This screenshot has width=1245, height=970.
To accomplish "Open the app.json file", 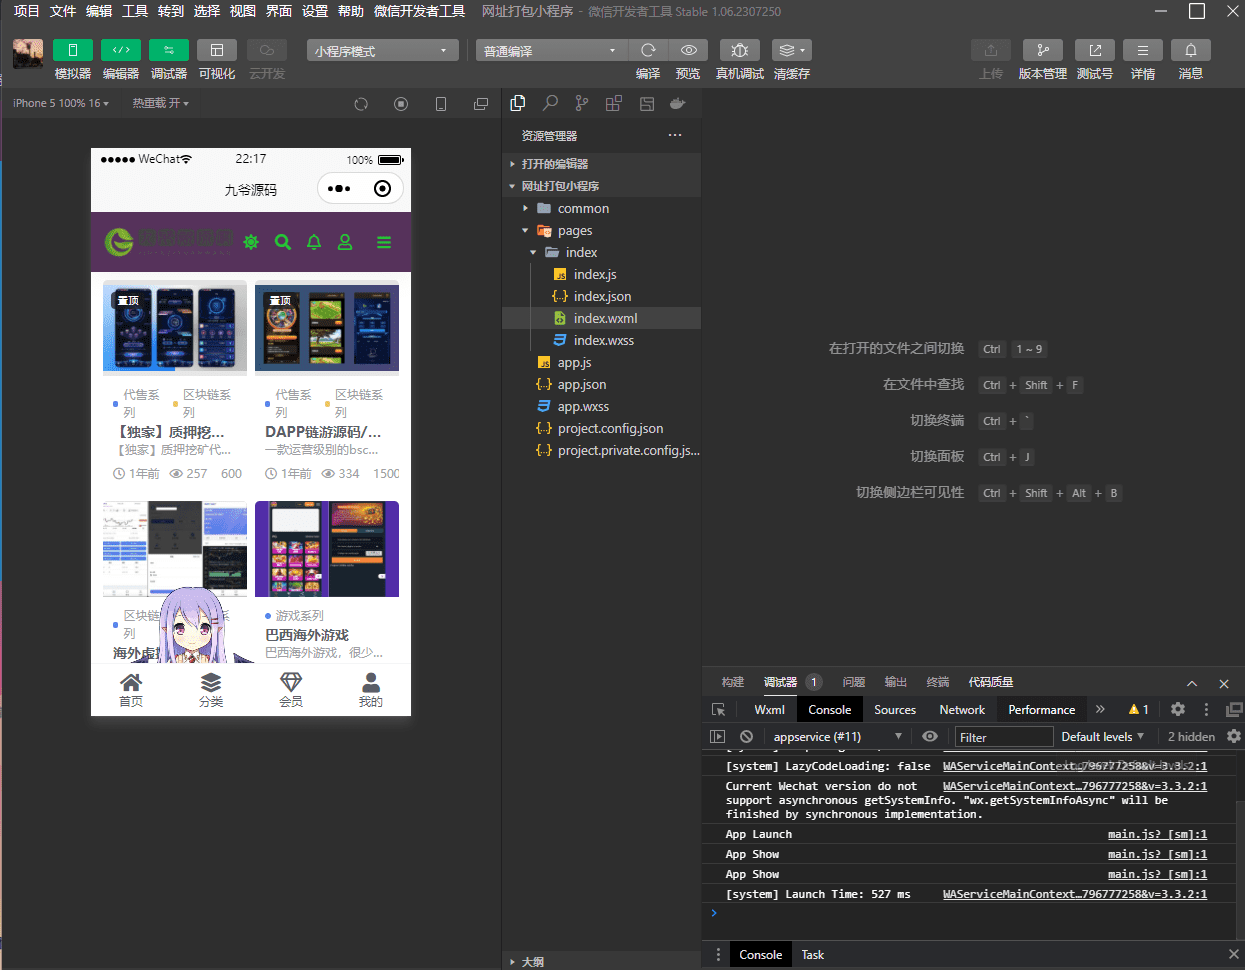I will pyautogui.click(x=581, y=385).
